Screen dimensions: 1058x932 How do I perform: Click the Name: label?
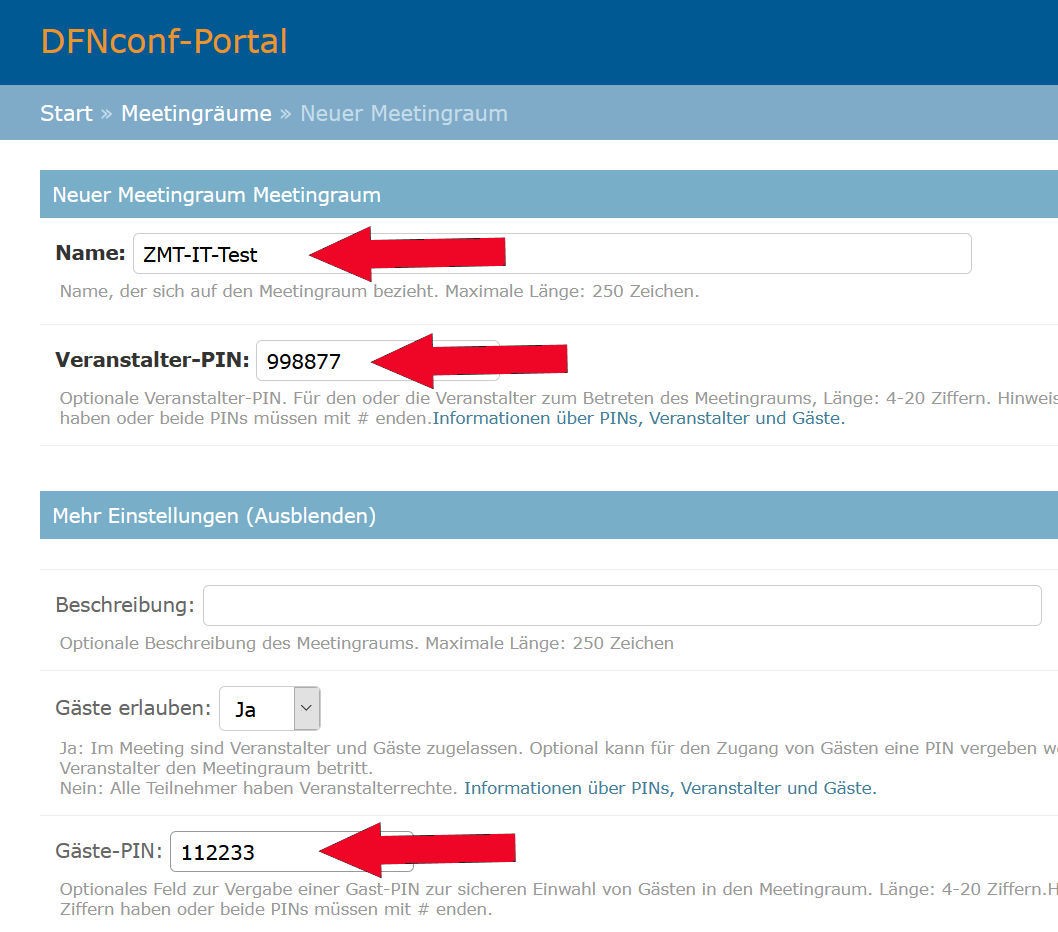(x=90, y=253)
